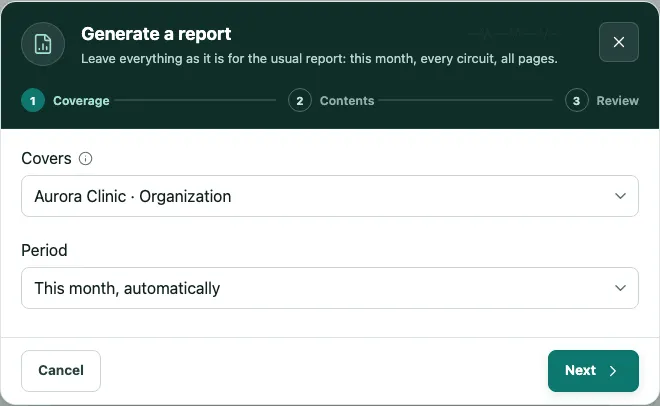Click the 'Generate a report' title
The height and width of the screenshot is (406, 660).
pos(156,34)
